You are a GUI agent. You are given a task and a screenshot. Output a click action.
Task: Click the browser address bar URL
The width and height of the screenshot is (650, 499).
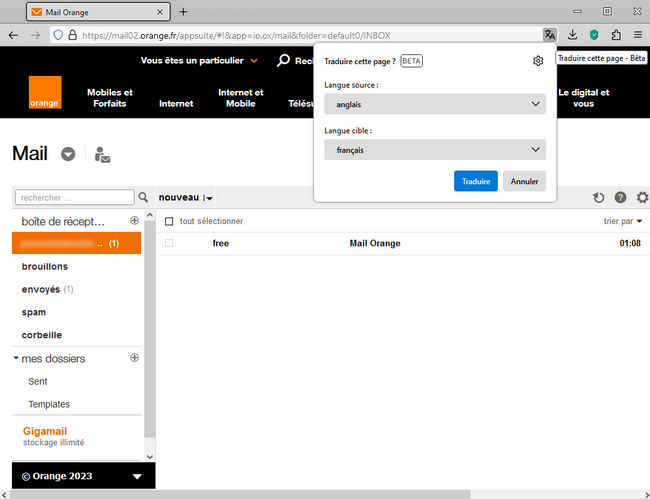(236, 36)
